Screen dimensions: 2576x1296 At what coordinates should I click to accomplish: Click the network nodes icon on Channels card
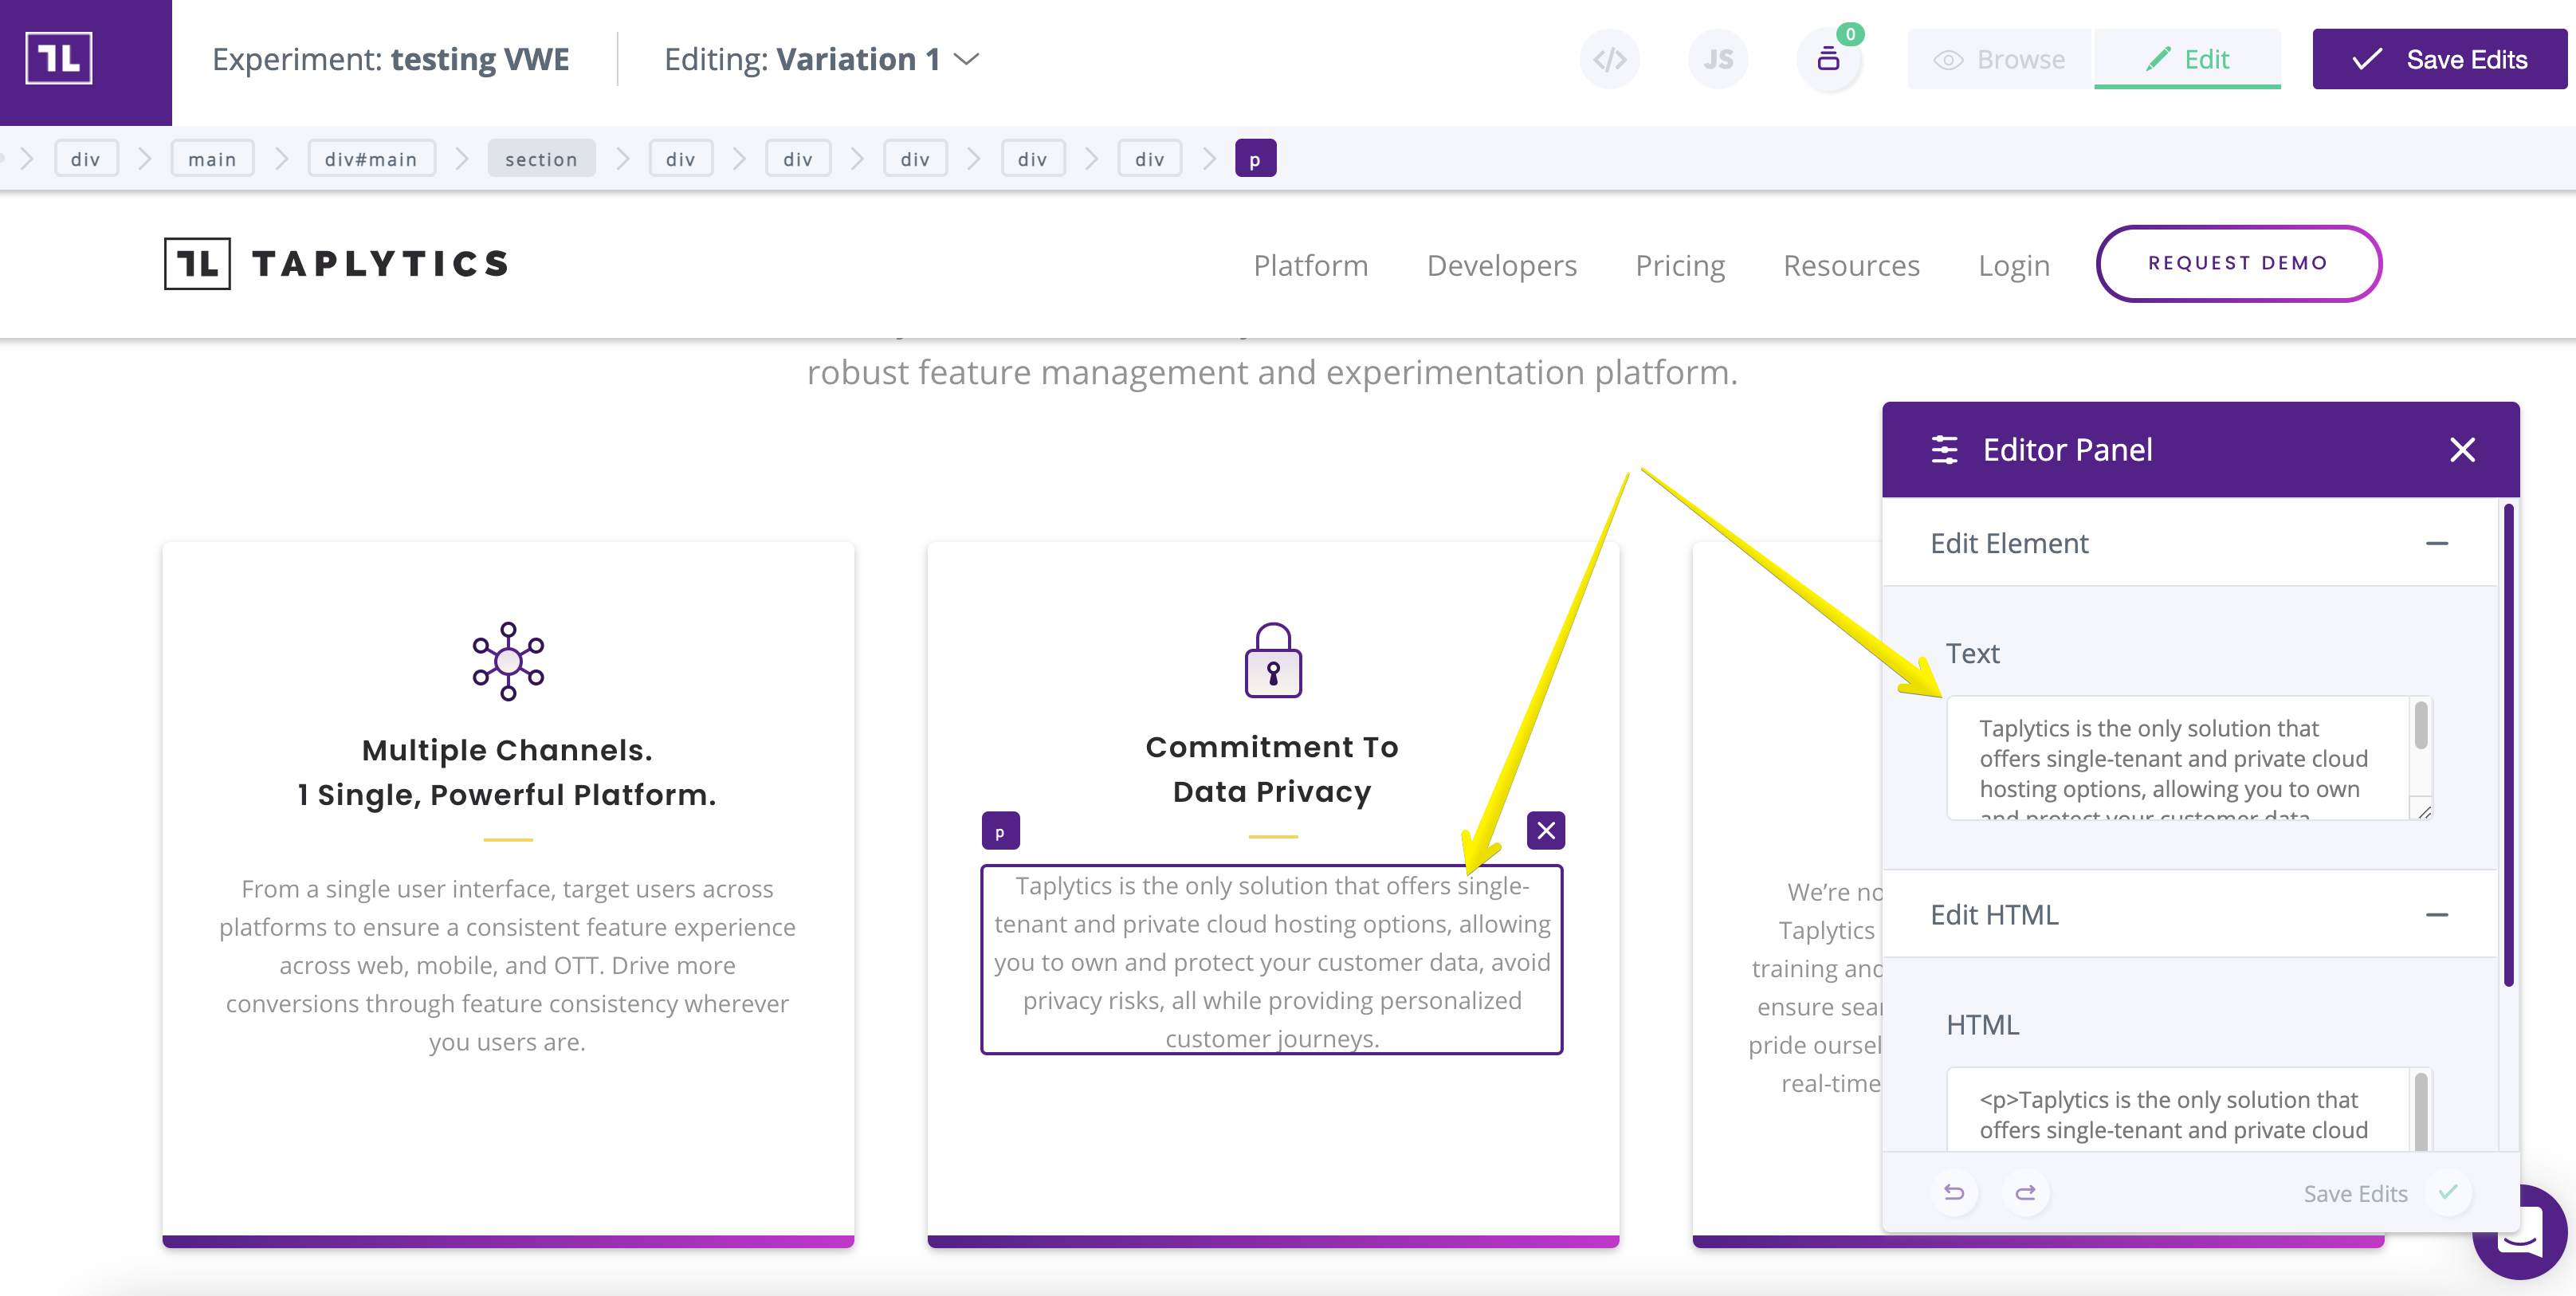[508, 661]
